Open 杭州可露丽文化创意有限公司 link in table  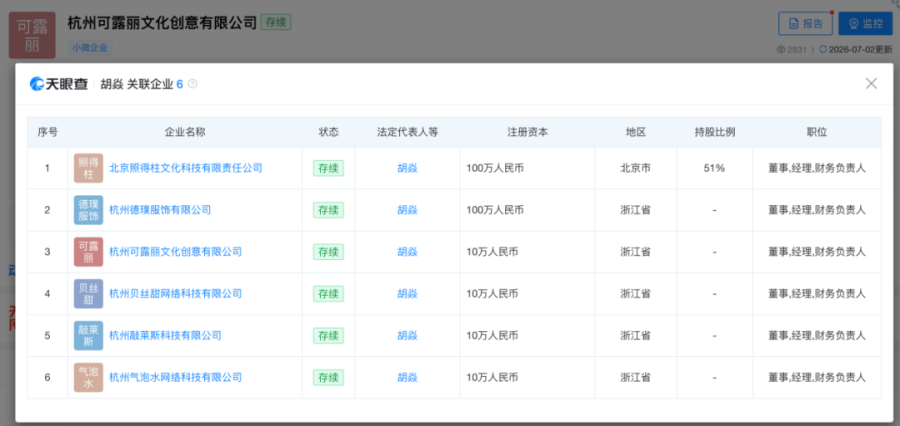coord(176,252)
